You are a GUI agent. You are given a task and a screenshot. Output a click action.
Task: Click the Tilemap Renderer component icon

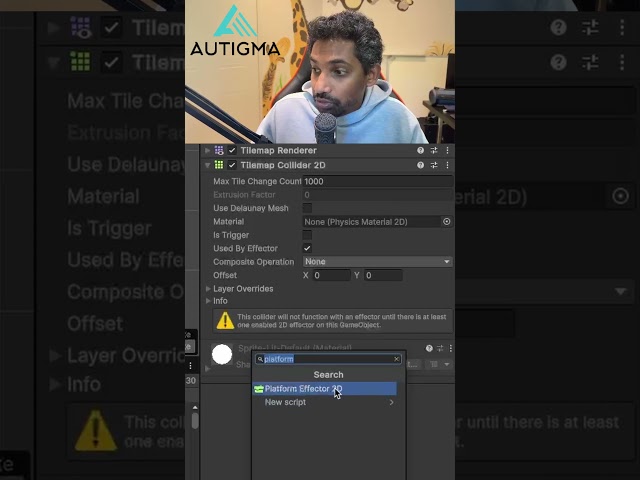tap(219, 151)
